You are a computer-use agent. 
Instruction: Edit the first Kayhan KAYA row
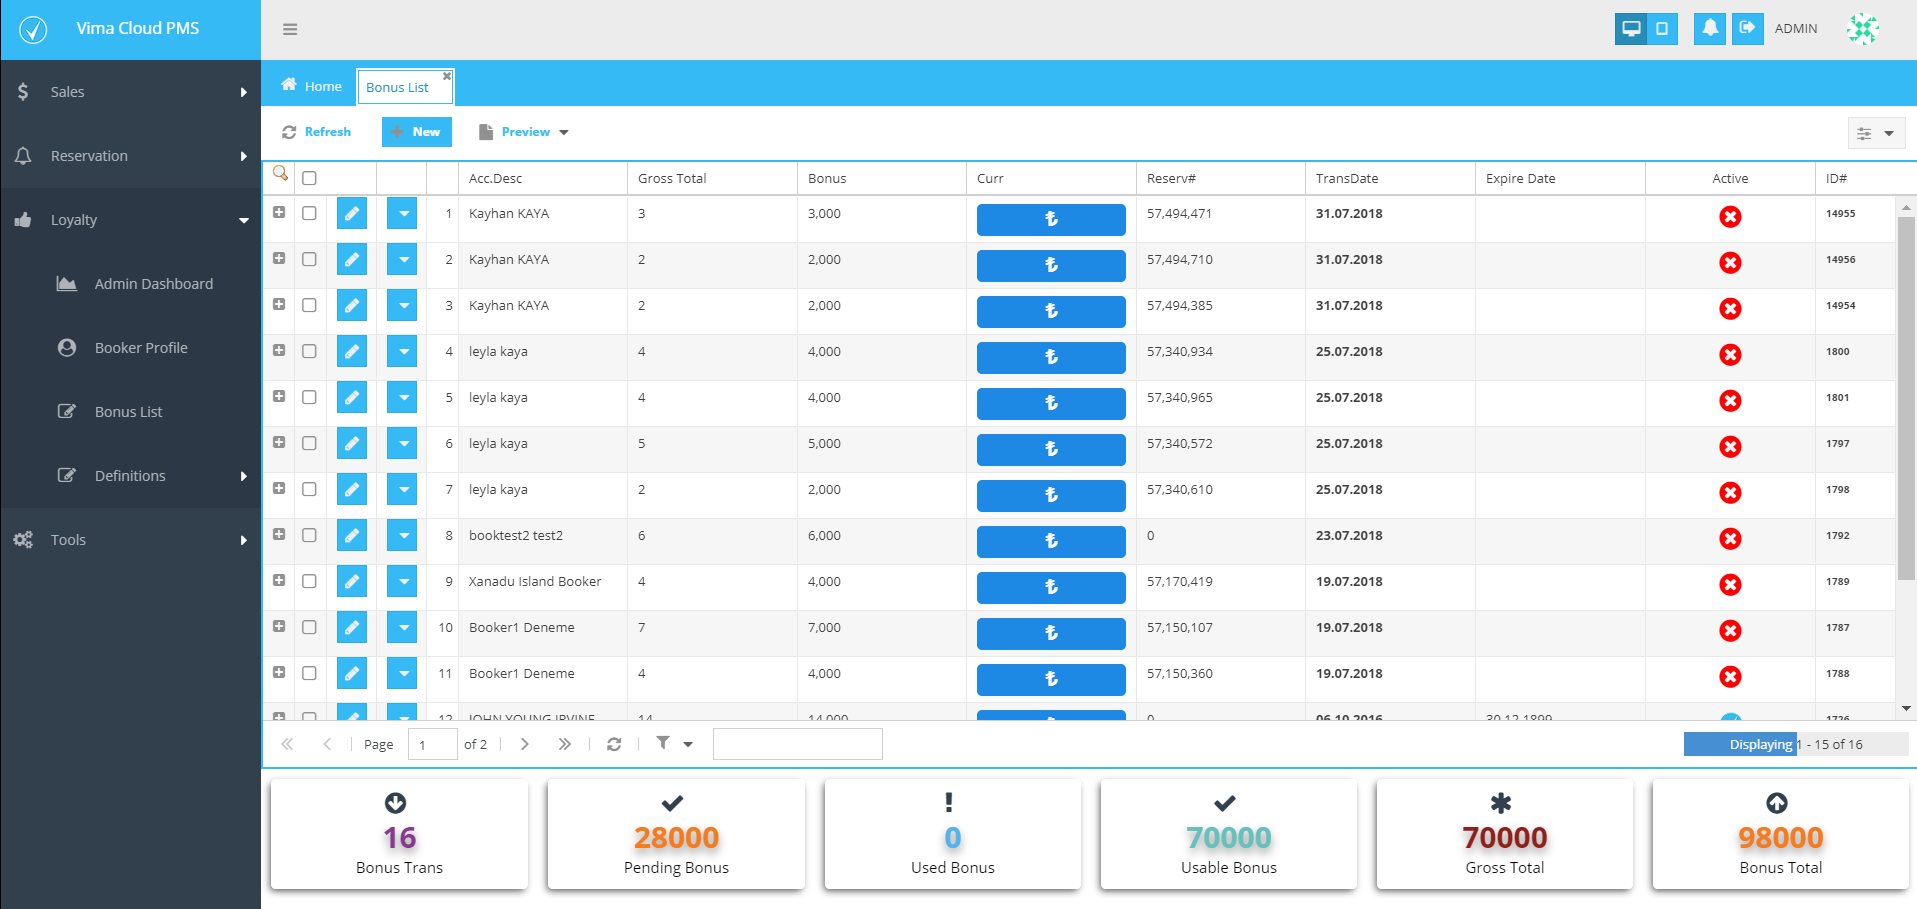coord(352,213)
